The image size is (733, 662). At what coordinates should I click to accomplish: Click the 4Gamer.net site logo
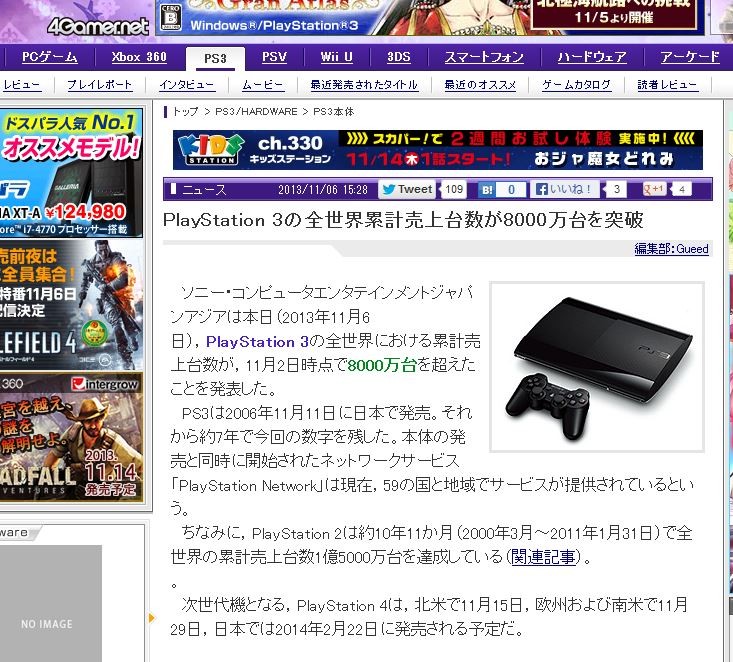point(98,27)
